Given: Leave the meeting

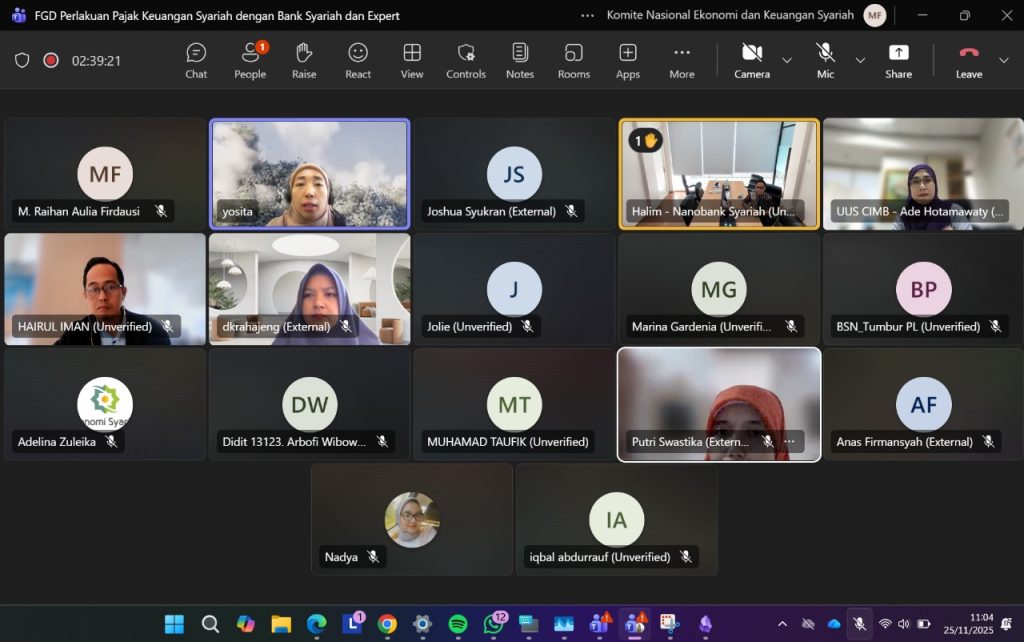Looking at the screenshot, I should (x=968, y=60).
